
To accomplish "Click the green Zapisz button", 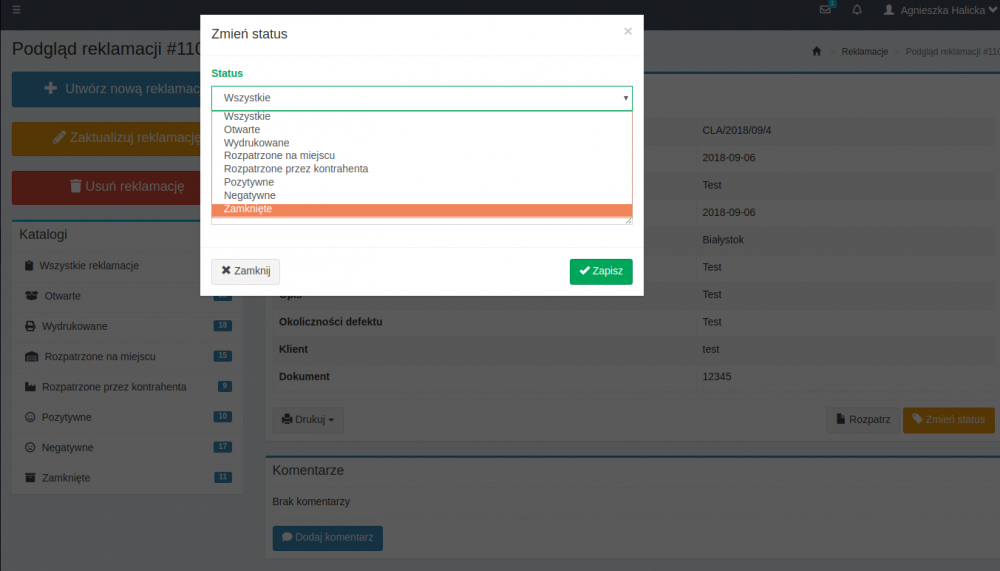I will click(x=601, y=271).
